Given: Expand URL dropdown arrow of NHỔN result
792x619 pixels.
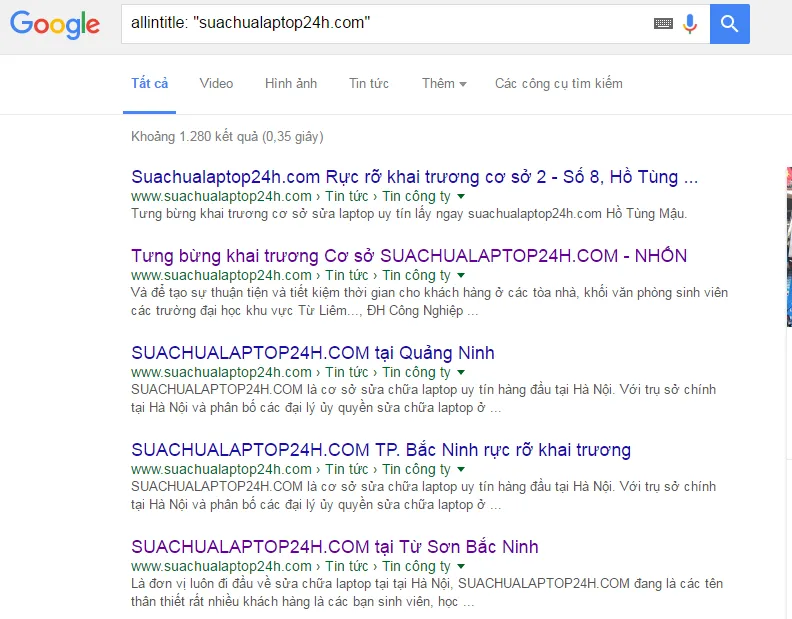Looking at the screenshot, I should (x=461, y=275).
